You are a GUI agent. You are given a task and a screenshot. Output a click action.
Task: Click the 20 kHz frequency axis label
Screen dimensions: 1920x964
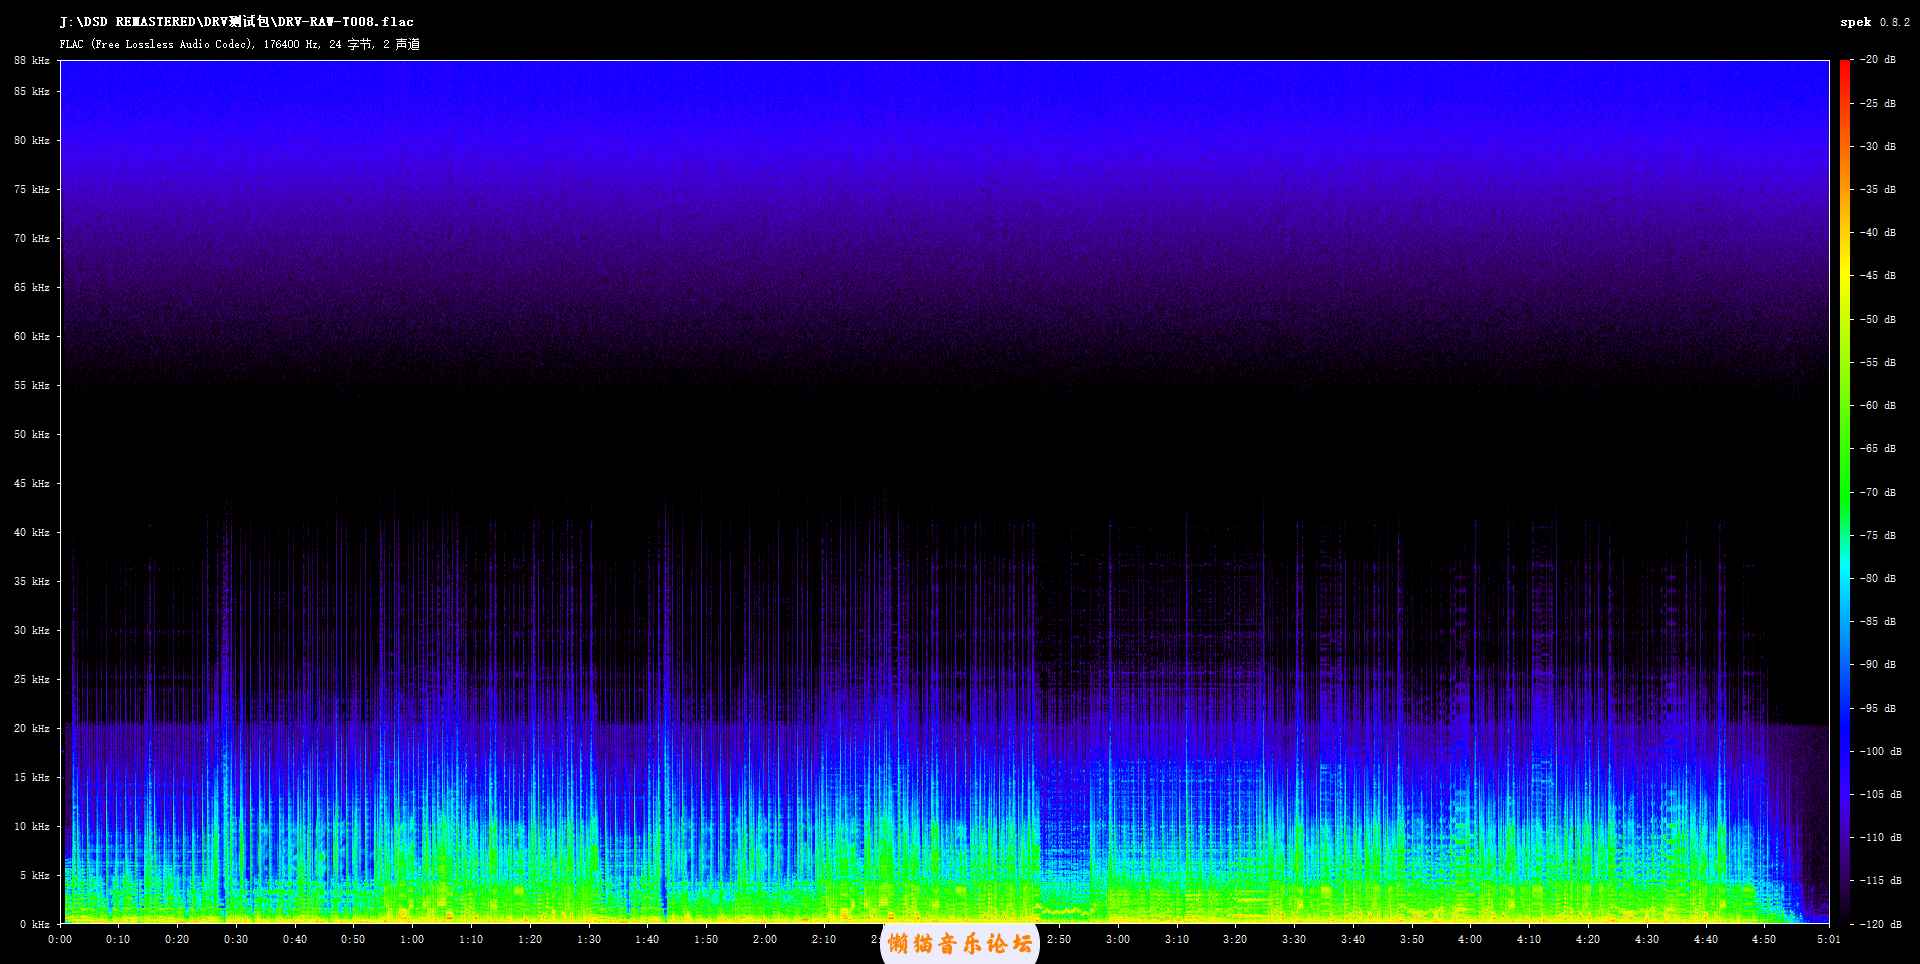pyautogui.click(x=32, y=728)
